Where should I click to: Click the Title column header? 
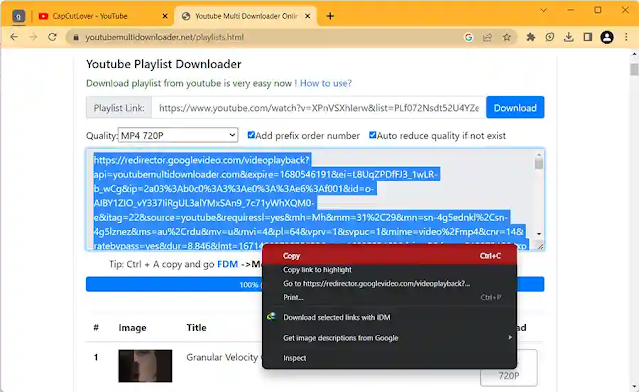tap(196, 328)
